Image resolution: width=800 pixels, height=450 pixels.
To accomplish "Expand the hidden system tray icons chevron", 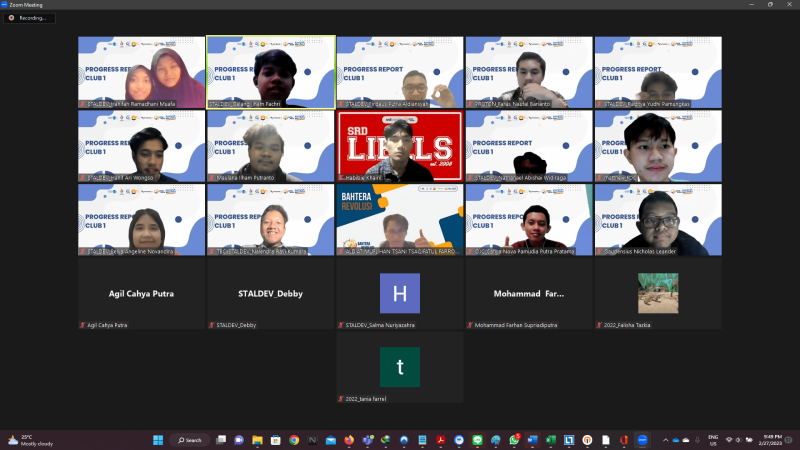I will (x=665, y=440).
